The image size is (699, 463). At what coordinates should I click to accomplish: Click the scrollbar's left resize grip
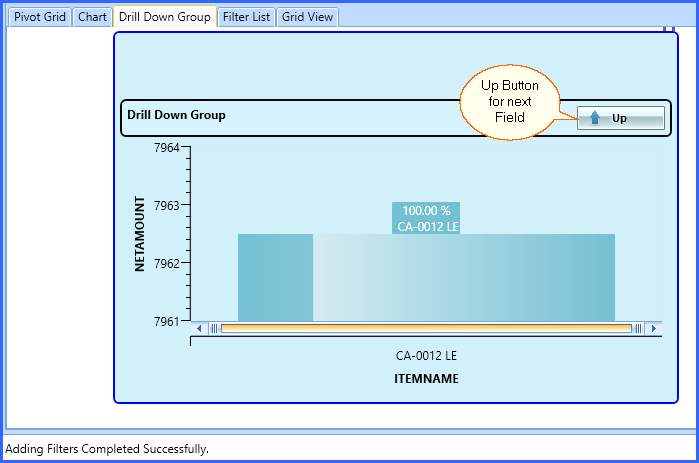click(214, 328)
